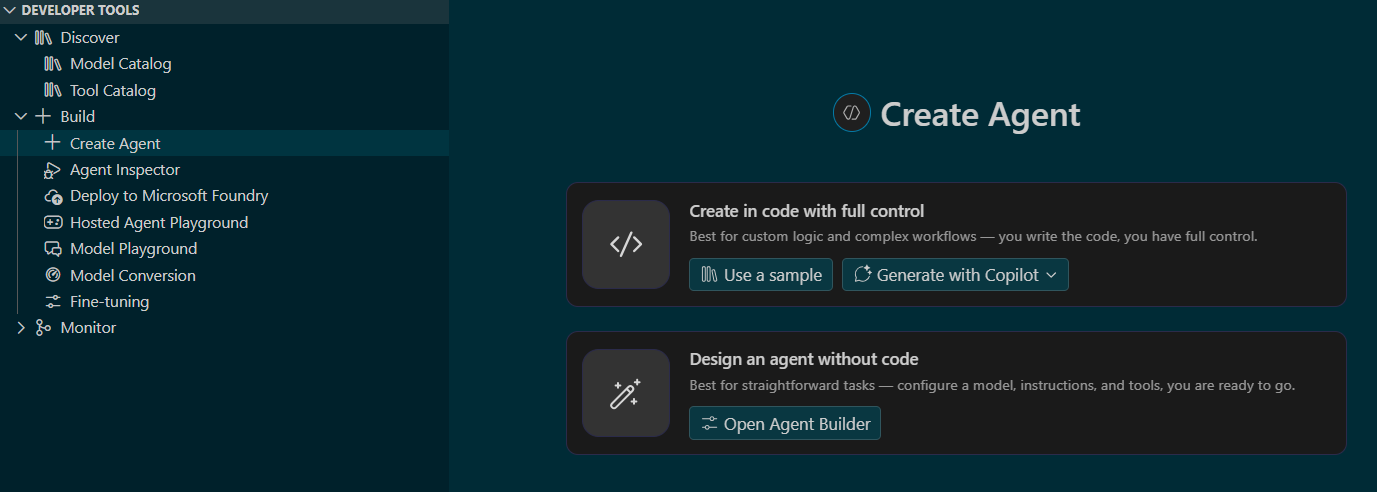Image resolution: width=1377 pixels, height=492 pixels.
Task: Open Fine-tuning from the Build section
Action: 110,301
